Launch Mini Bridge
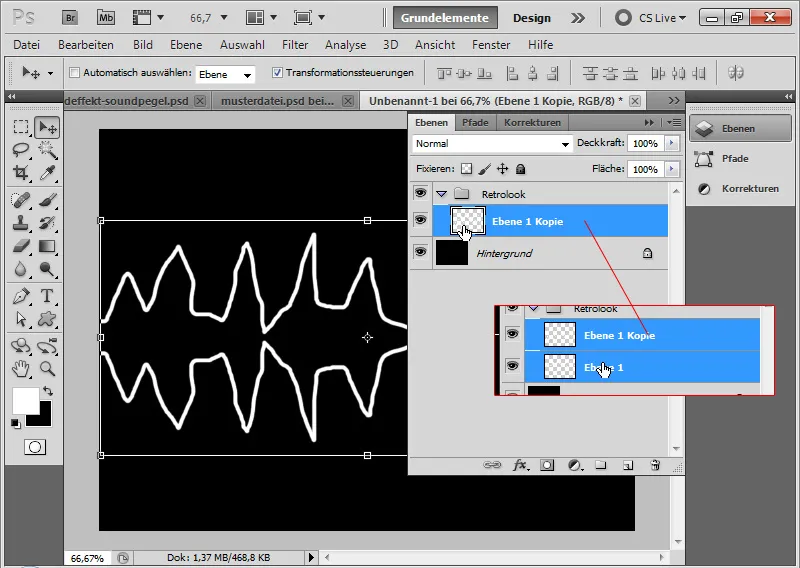This screenshot has width=800, height=568. point(106,18)
